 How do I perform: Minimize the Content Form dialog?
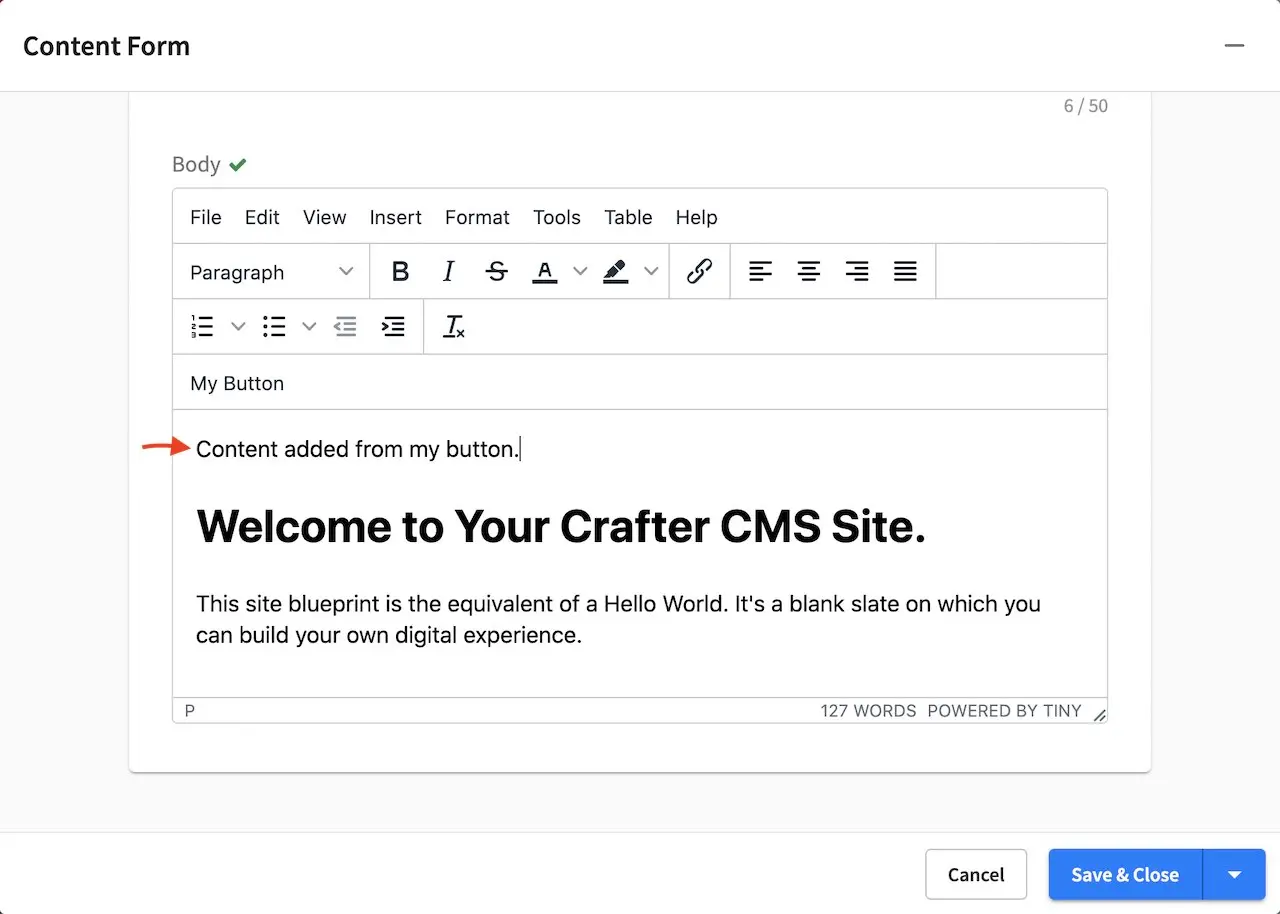pos(1235,46)
